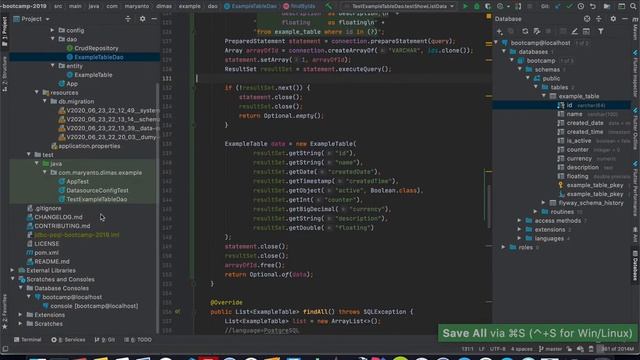Click the green Debug bug icon
This screenshot has width=640, height=360.
(x=476, y=6)
